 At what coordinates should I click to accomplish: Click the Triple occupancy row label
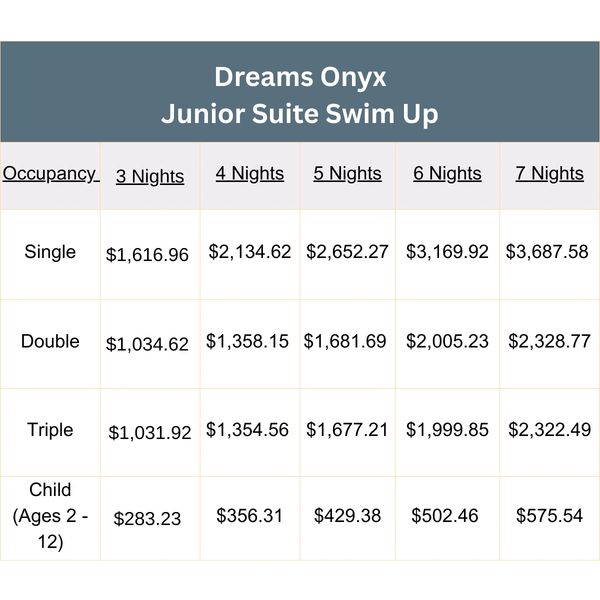50,430
